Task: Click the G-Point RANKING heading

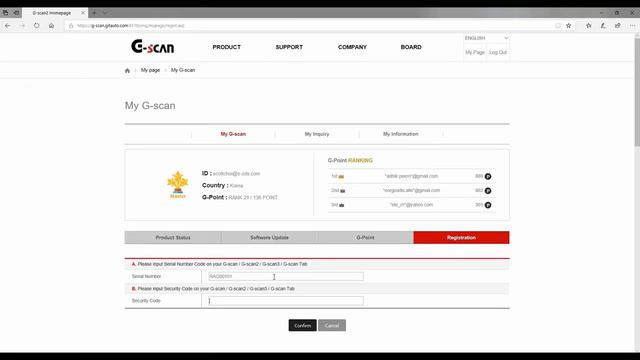Action: click(x=350, y=160)
